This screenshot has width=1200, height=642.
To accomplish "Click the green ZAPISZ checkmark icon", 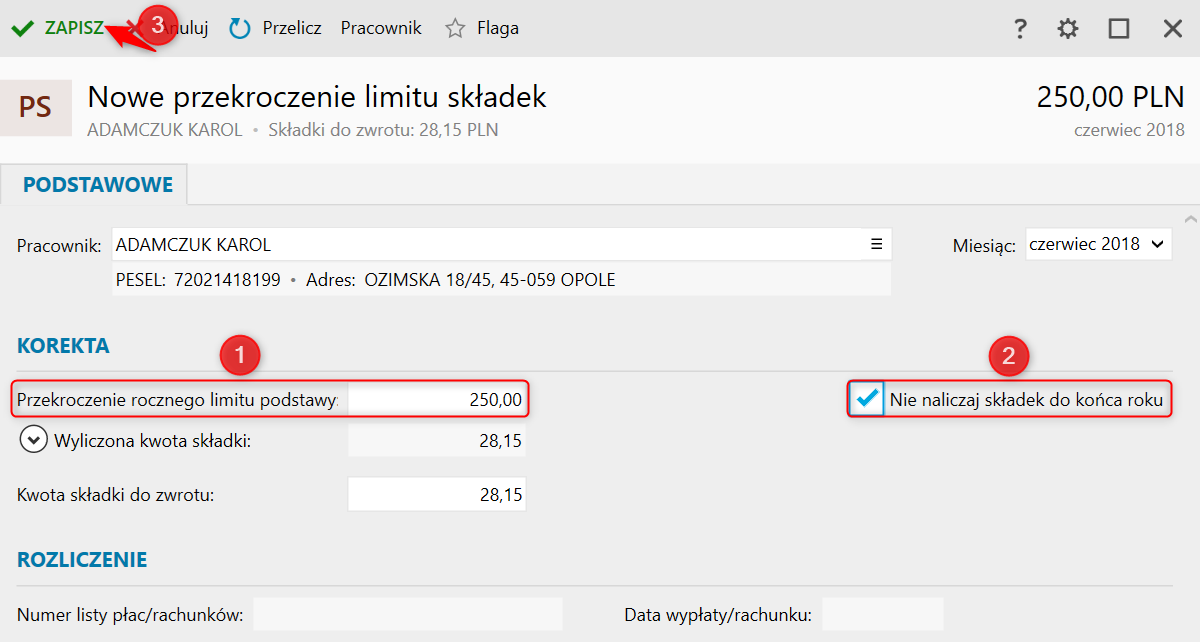I will click(22, 29).
